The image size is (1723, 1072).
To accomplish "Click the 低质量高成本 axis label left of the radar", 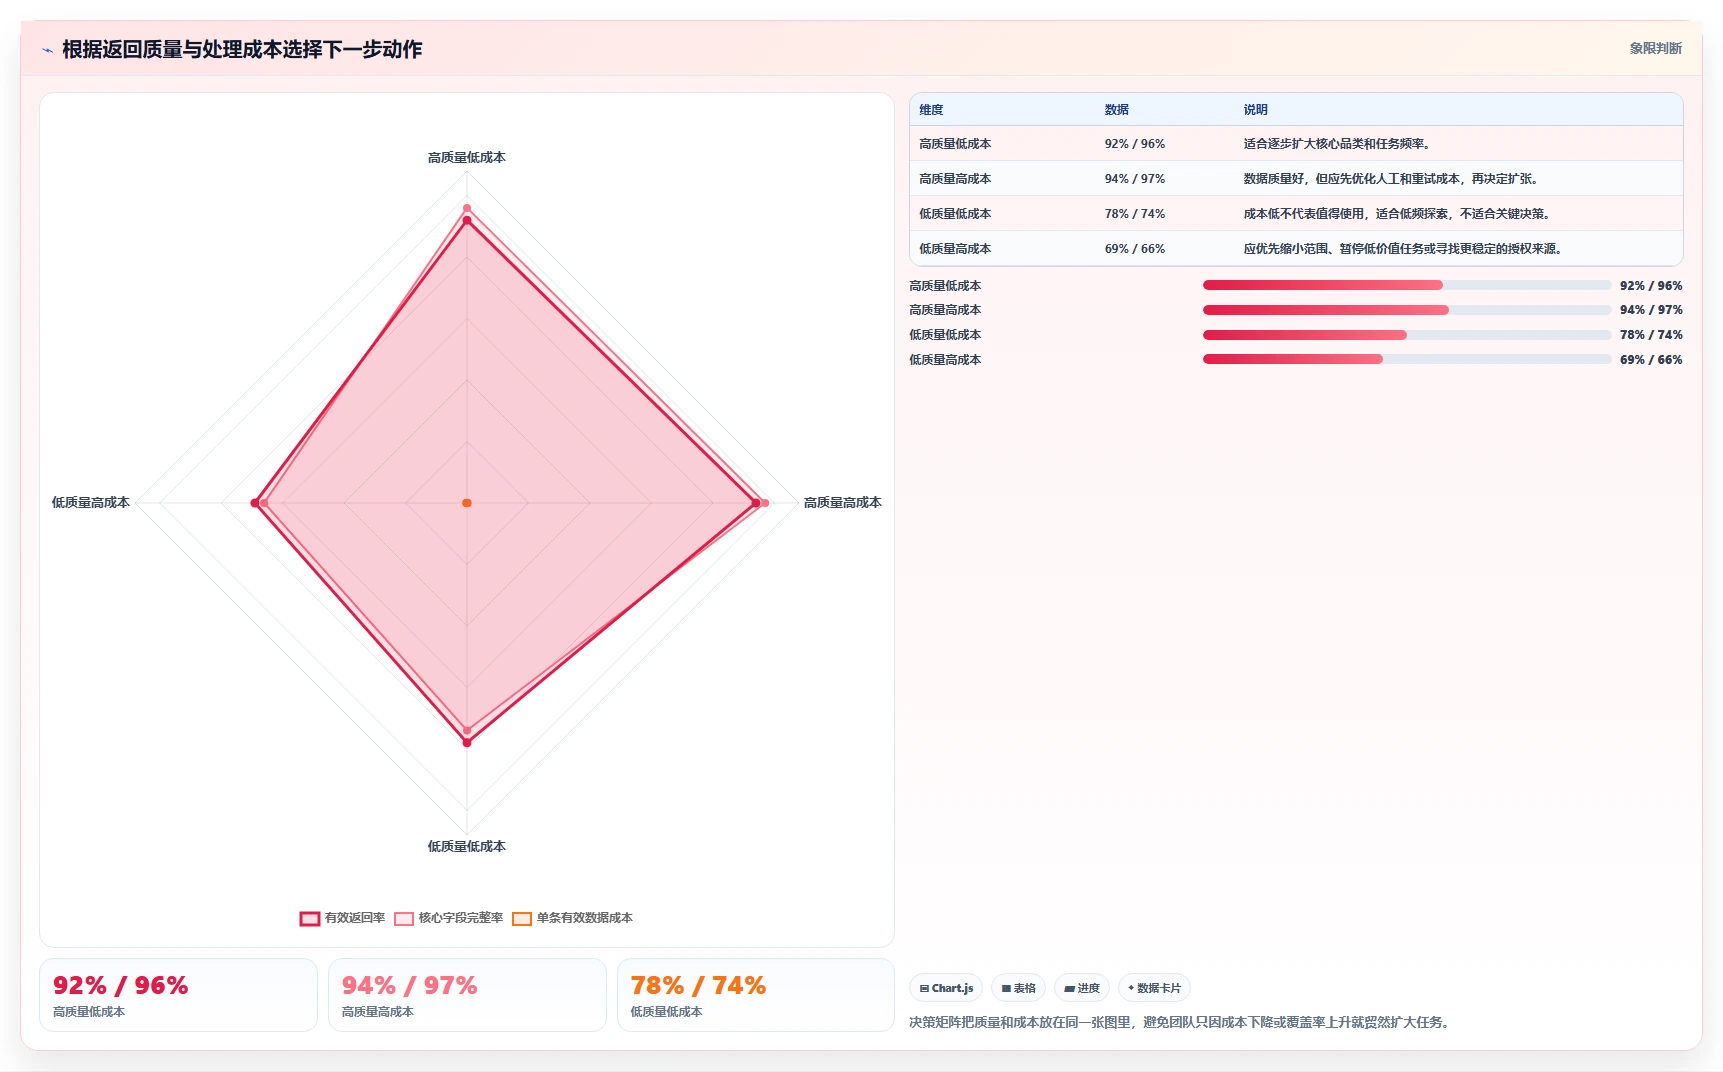I will 91,503.
